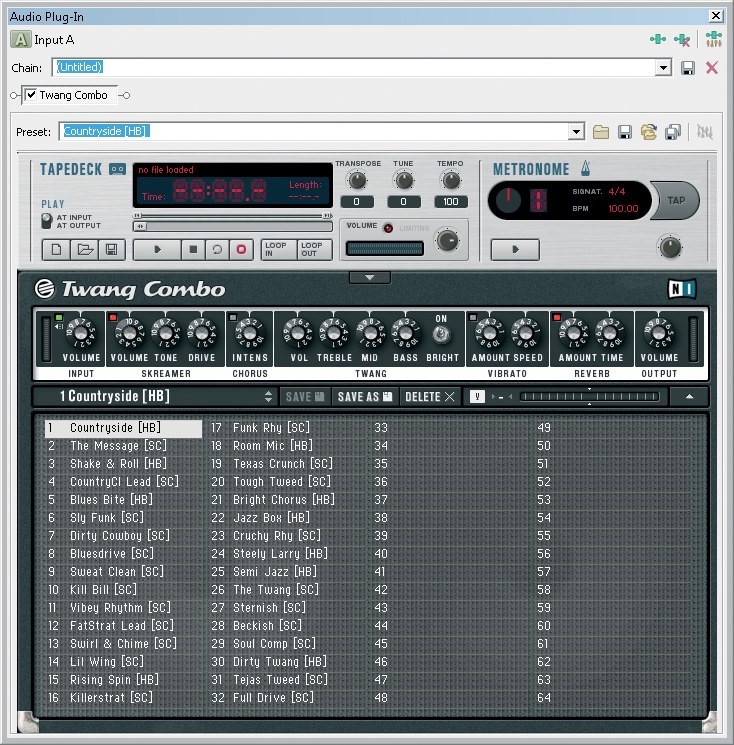734x745 pixels.
Task: Click the open preset package folder icon
Action: click(x=648, y=132)
